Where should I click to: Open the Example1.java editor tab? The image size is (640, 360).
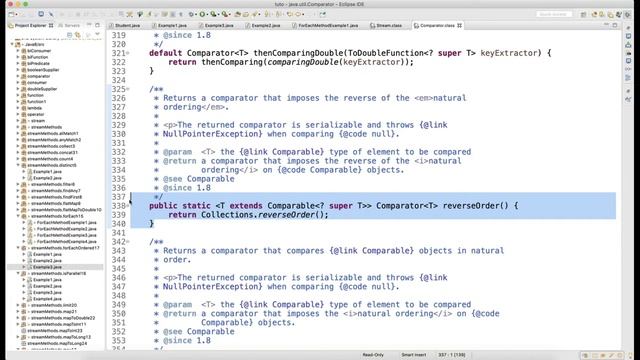pyautogui.click(x=170, y=25)
